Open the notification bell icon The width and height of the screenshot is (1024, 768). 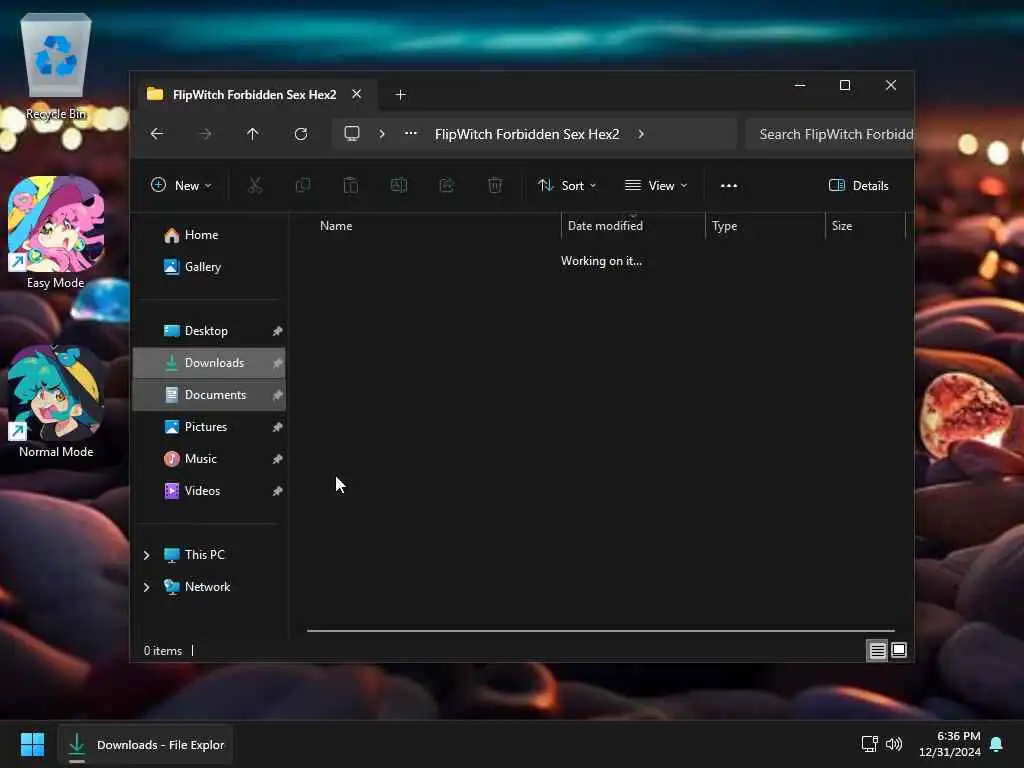(997, 744)
